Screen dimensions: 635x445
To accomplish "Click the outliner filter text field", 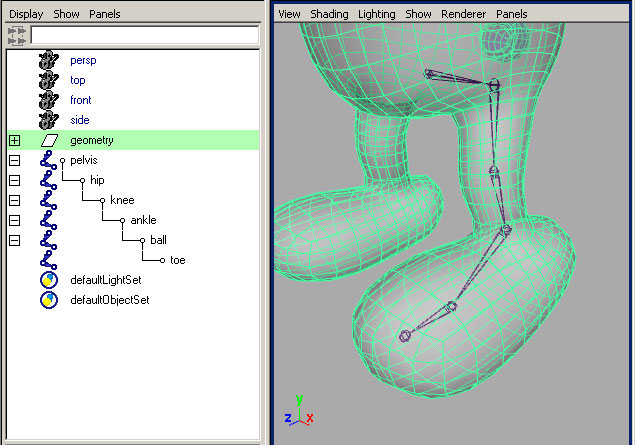I will click(144, 35).
